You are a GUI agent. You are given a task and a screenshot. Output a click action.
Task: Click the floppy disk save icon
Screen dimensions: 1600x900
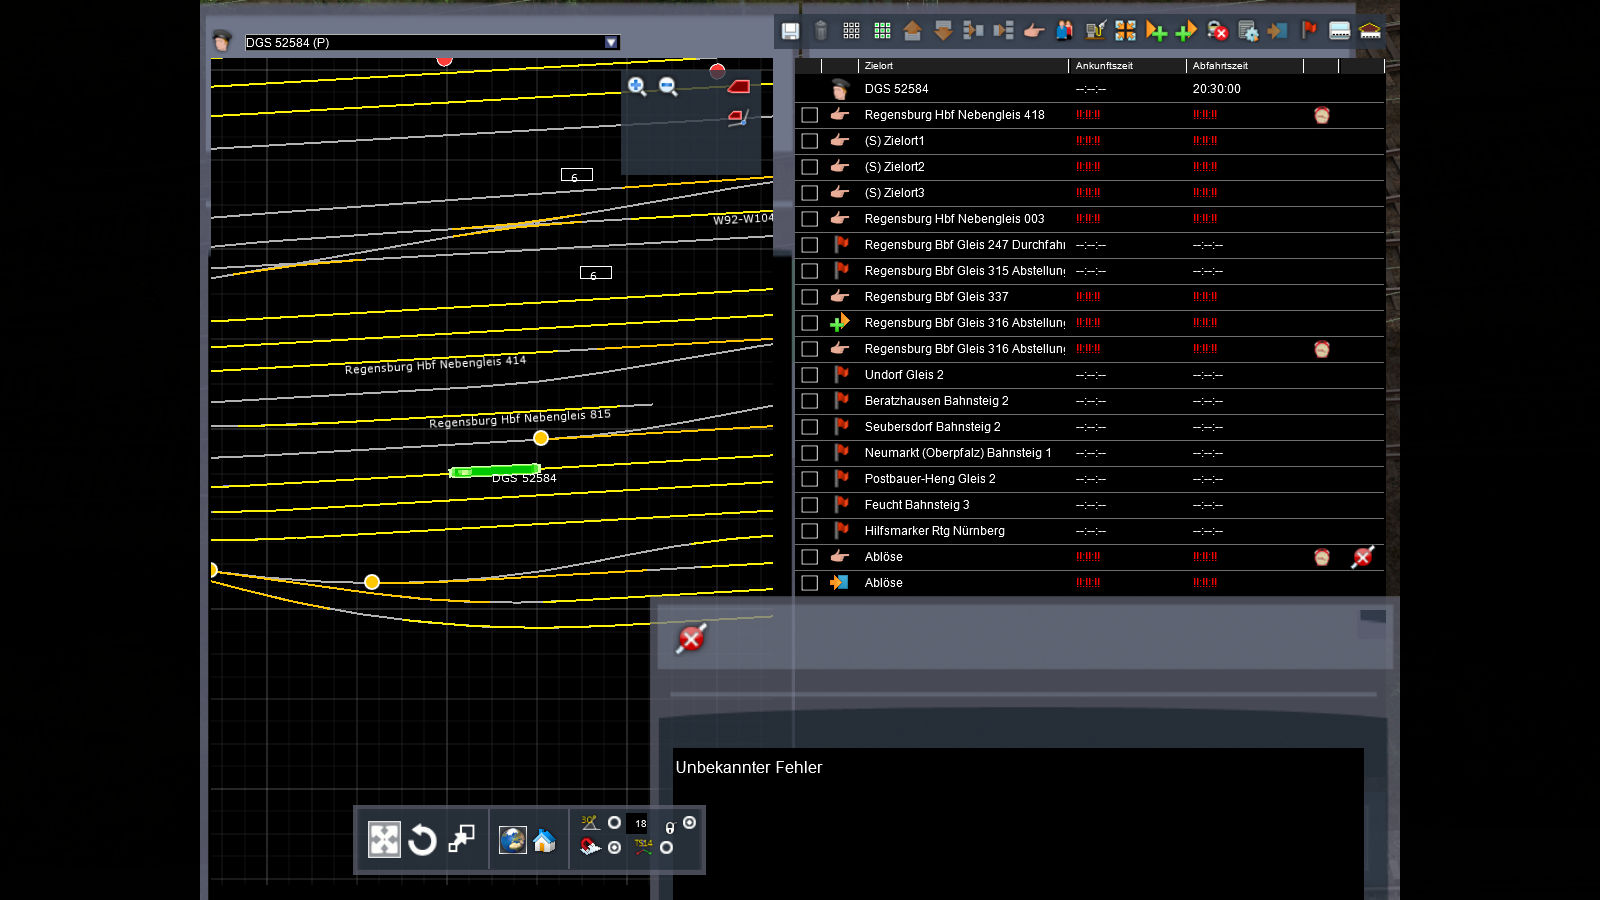[x=790, y=31]
